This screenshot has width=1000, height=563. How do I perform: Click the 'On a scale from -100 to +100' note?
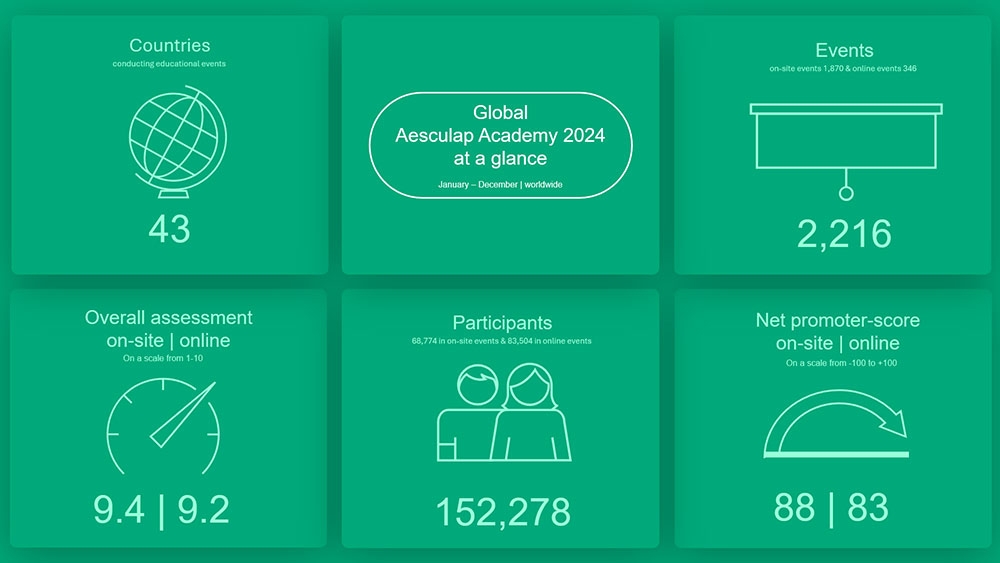pyautogui.click(x=841, y=363)
